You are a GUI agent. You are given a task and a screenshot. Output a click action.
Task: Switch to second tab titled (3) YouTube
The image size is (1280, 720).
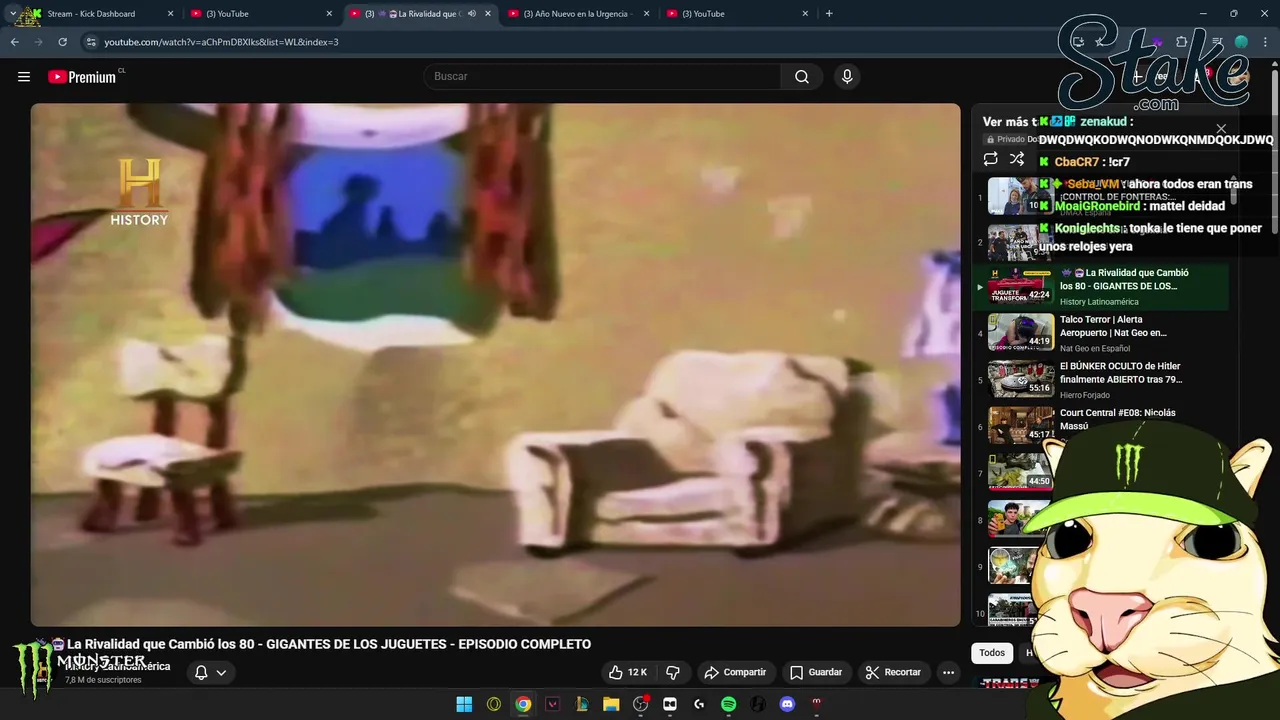click(262, 14)
